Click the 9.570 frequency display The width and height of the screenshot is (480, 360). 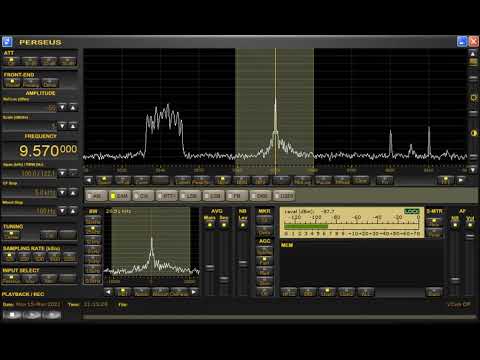[x=48, y=151]
